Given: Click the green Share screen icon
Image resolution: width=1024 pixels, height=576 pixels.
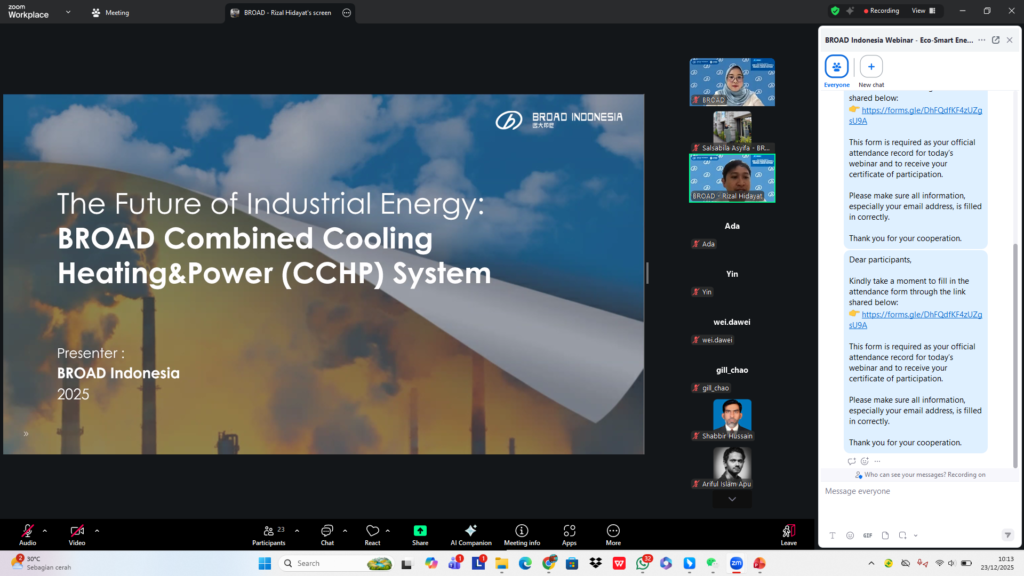Looking at the screenshot, I should pyautogui.click(x=420, y=531).
